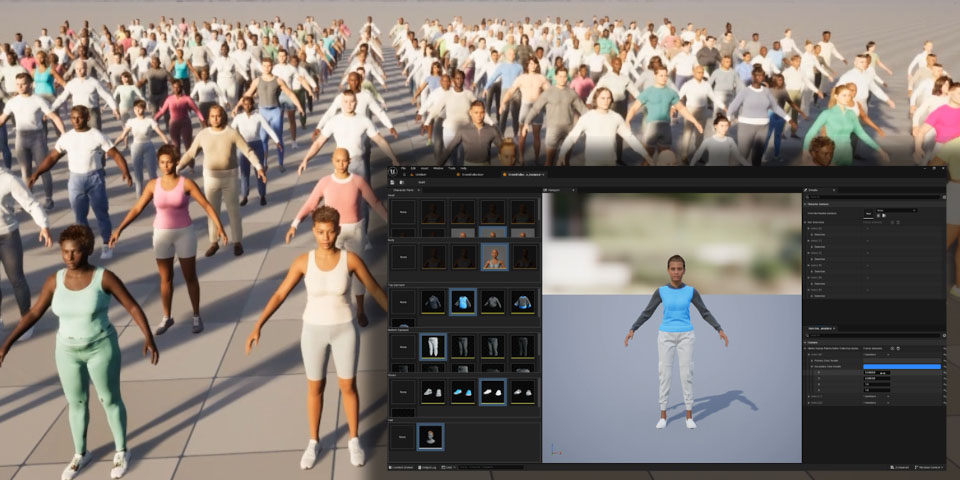Choose None in the Head section
Screen dimensions: 960x480
coord(403,212)
